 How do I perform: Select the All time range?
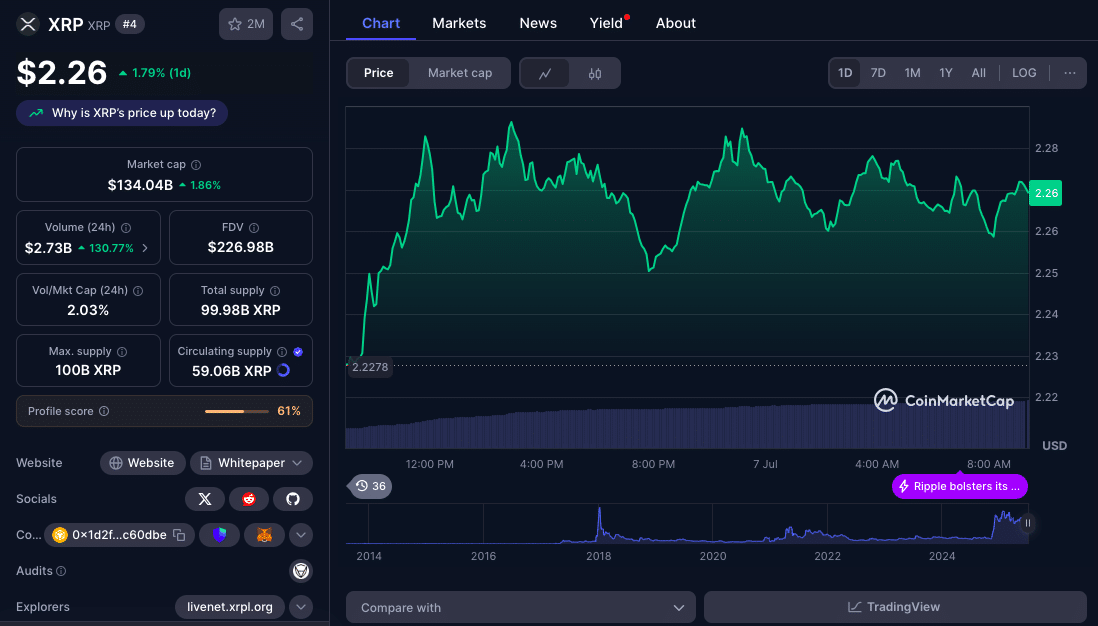979,73
